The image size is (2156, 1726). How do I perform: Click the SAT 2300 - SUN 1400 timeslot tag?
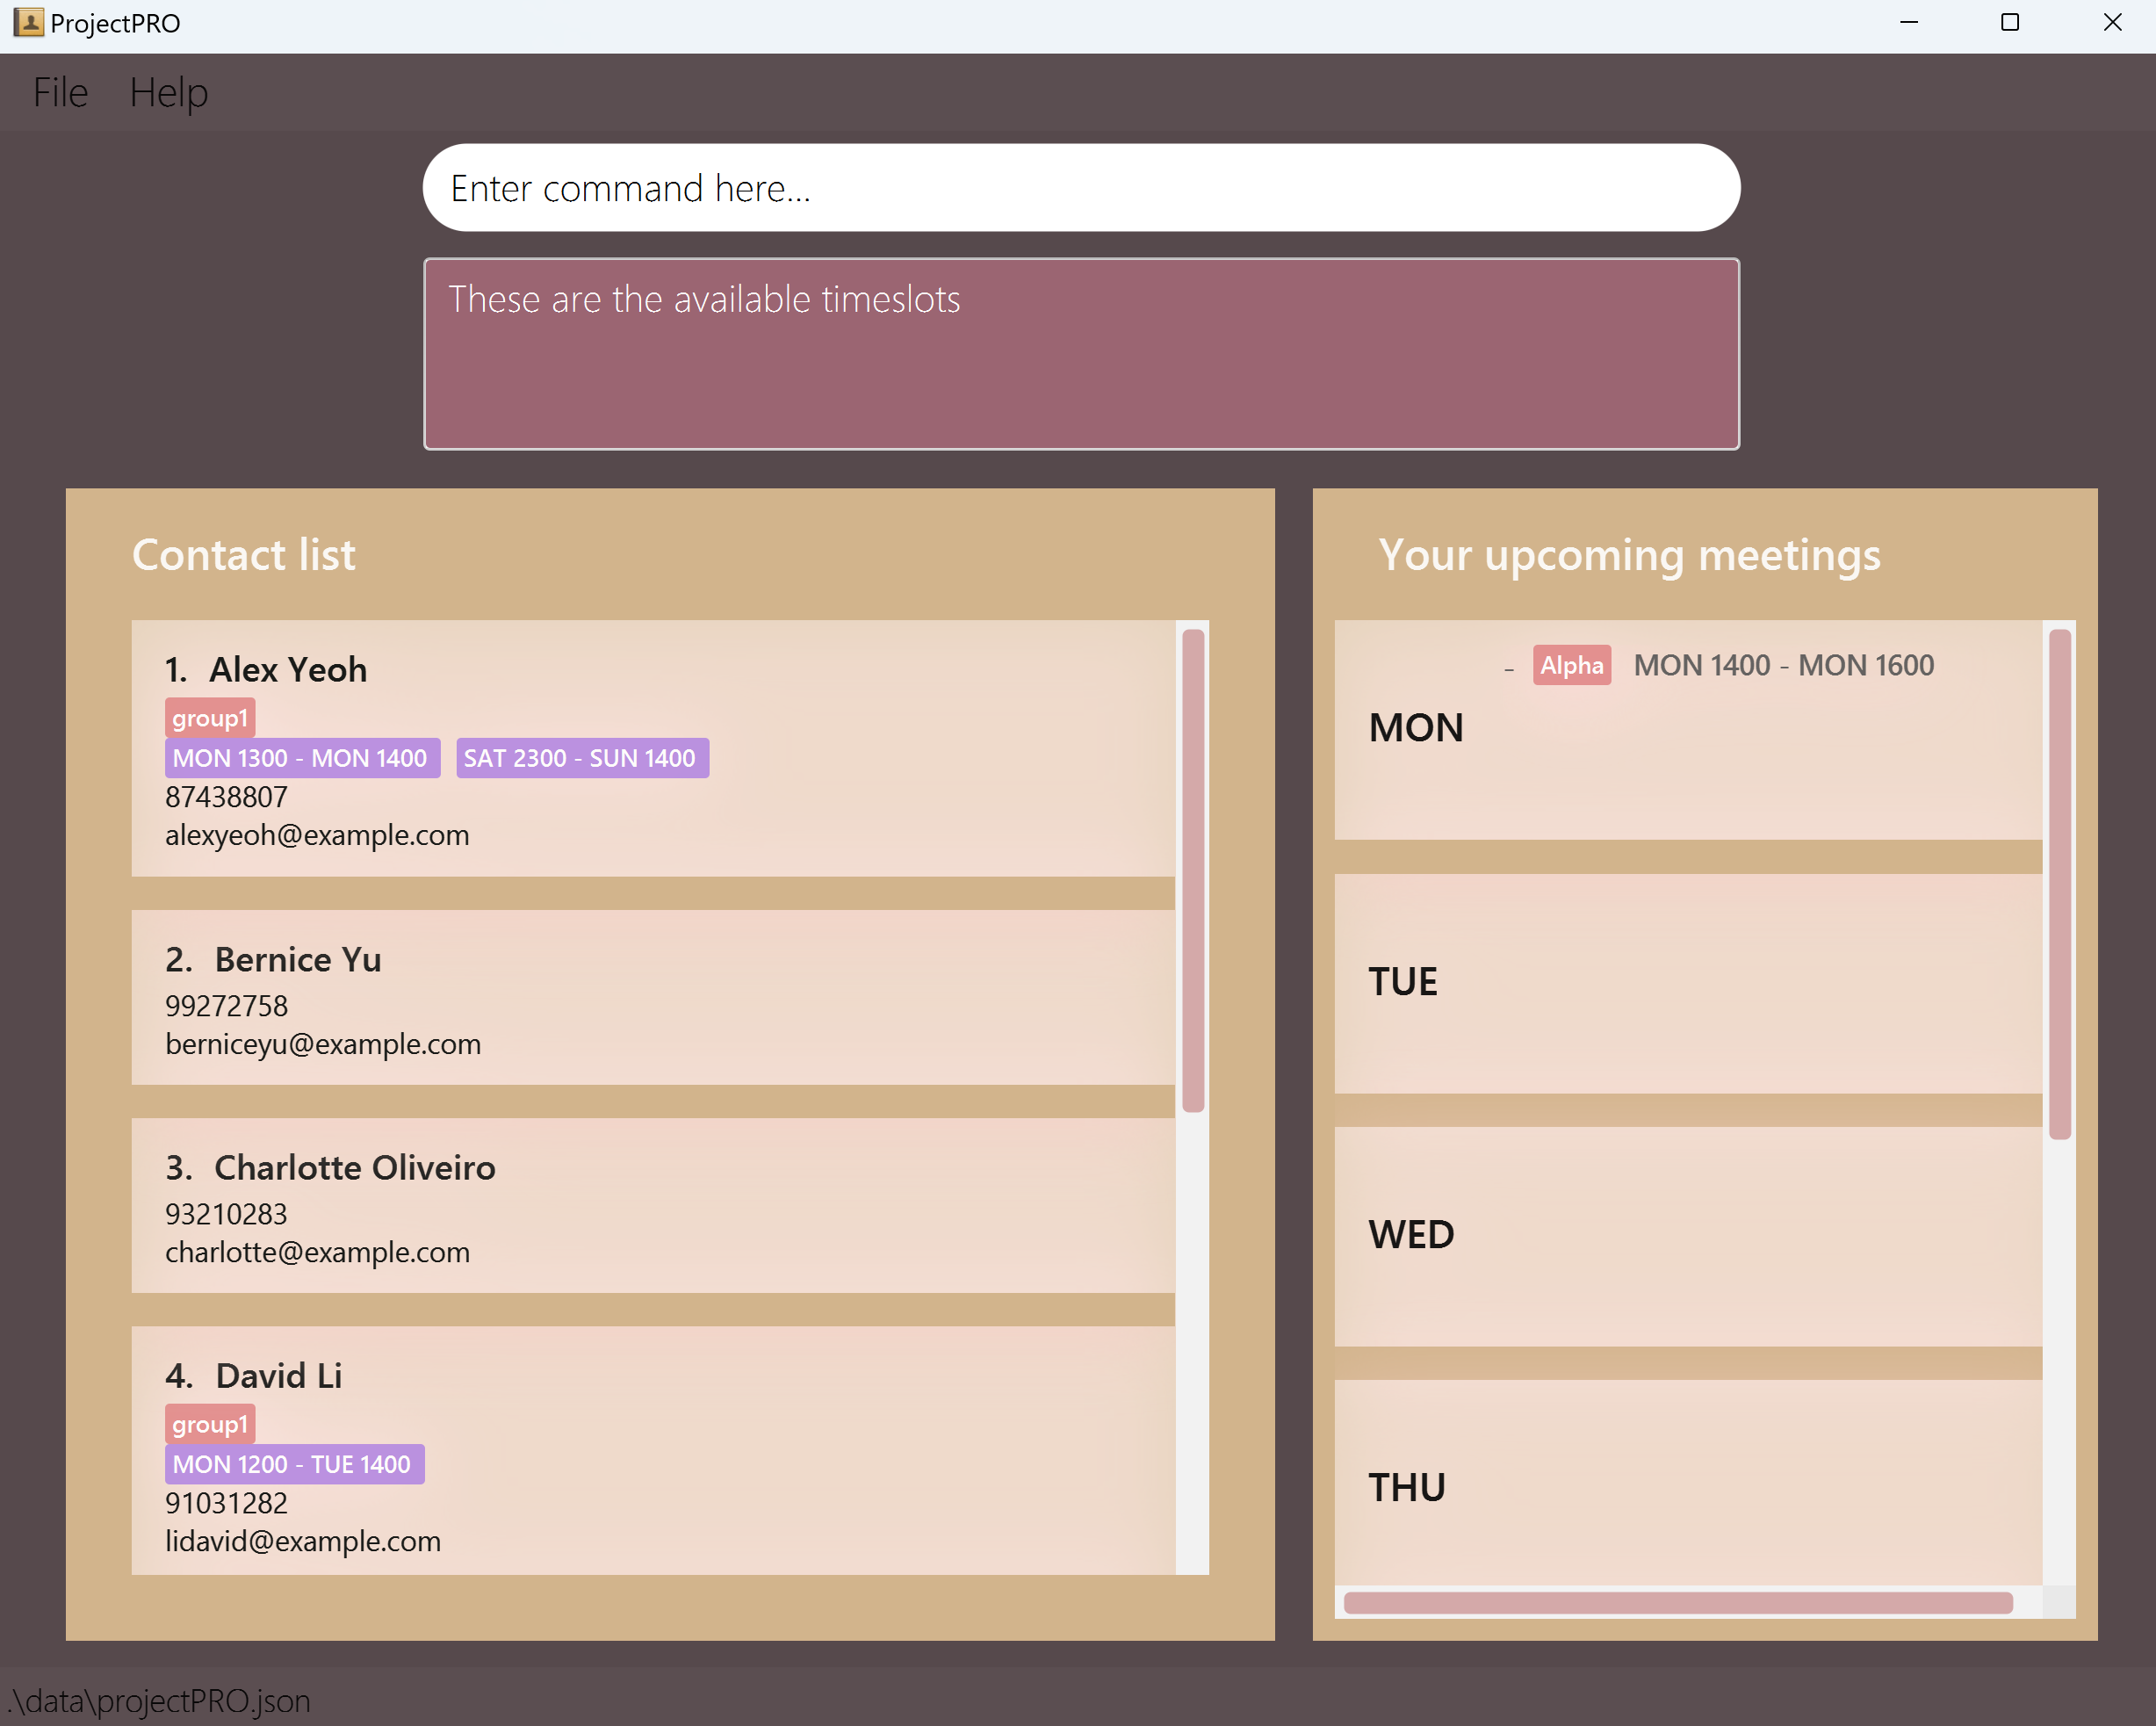[x=581, y=758]
